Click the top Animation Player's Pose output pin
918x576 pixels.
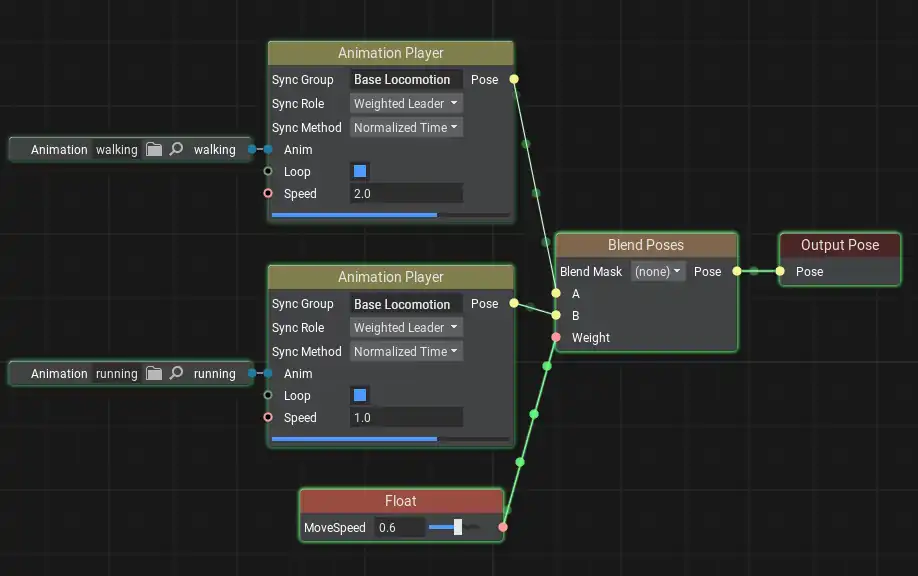[514, 79]
